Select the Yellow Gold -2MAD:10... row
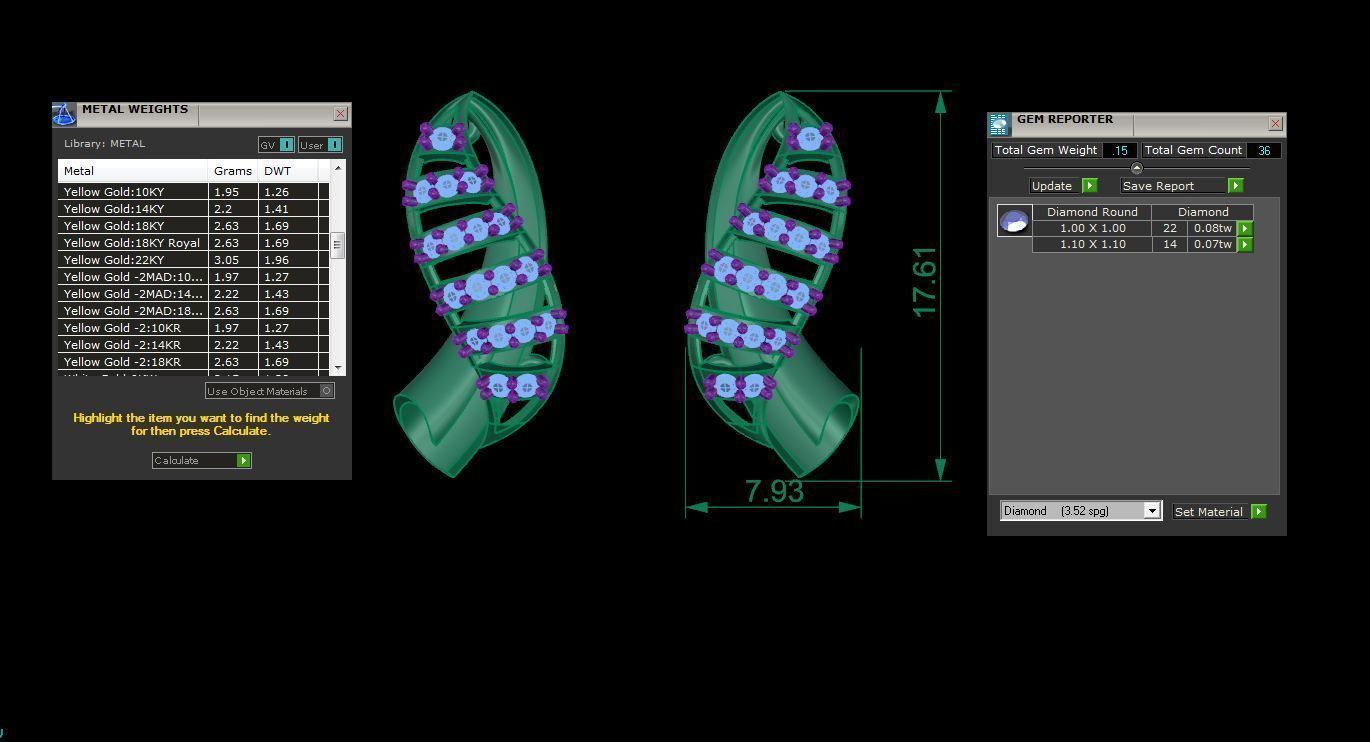The height and width of the screenshot is (742, 1370). click(x=193, y=277)
